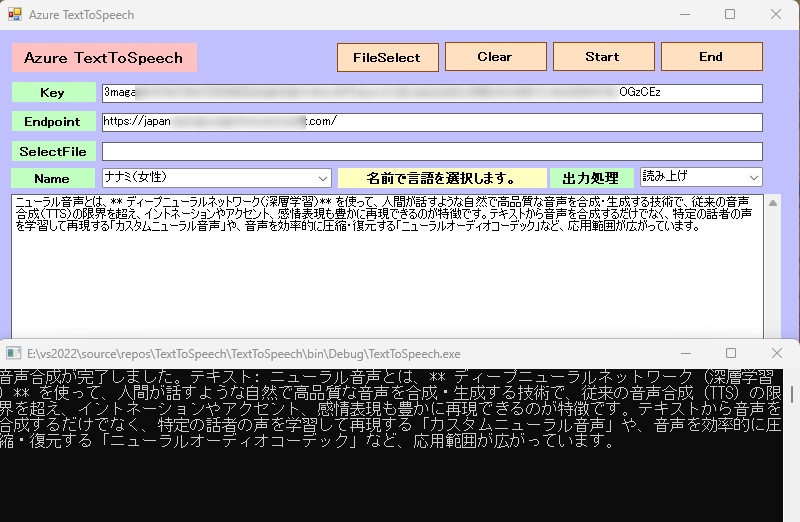Open the Azure TextToSpeech title bar icon menu
The height and width of the screenshot is (522, 800).
click(15, 15)
